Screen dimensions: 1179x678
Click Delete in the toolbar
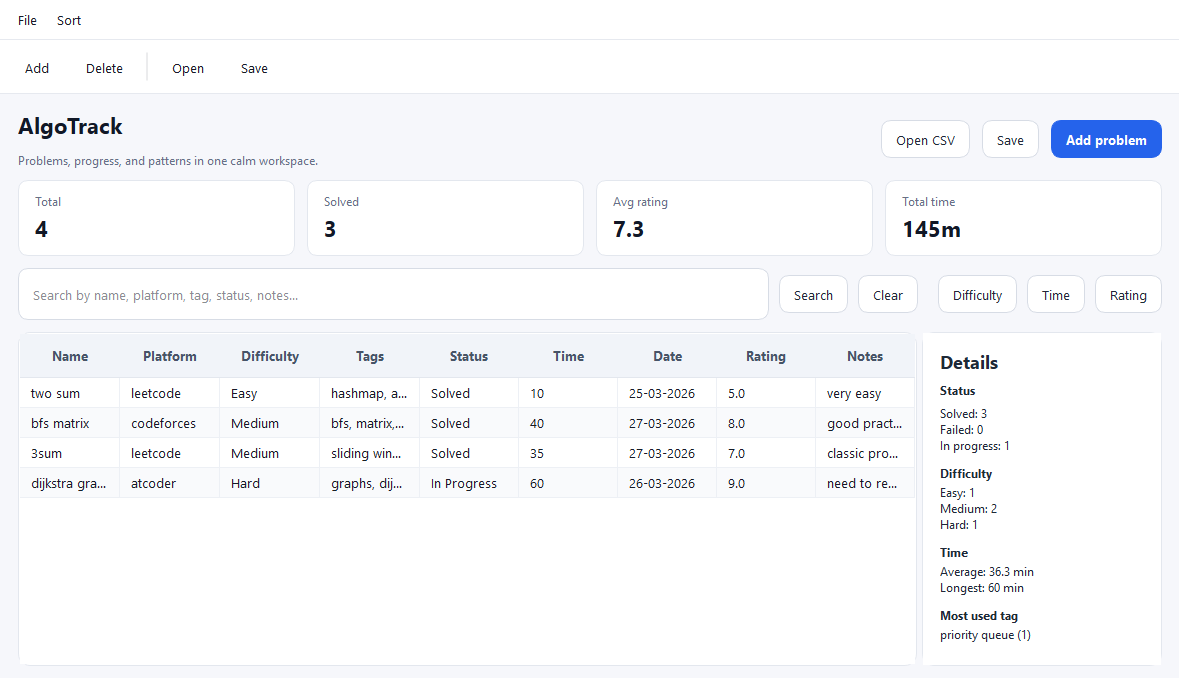point(104,68)
